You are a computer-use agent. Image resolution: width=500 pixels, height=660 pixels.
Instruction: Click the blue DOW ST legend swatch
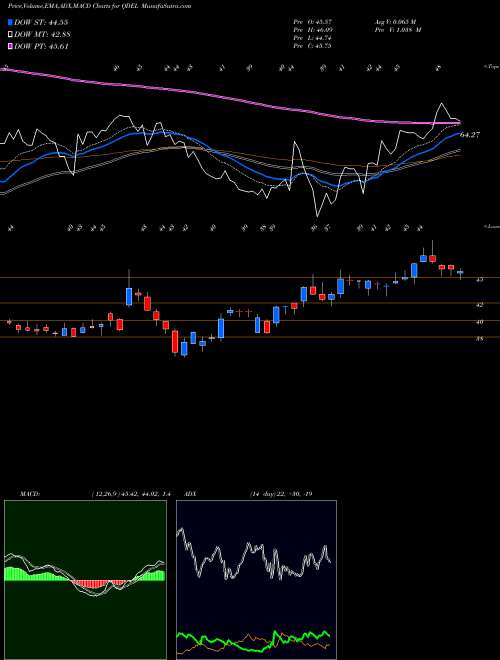[x=11, y=22]
